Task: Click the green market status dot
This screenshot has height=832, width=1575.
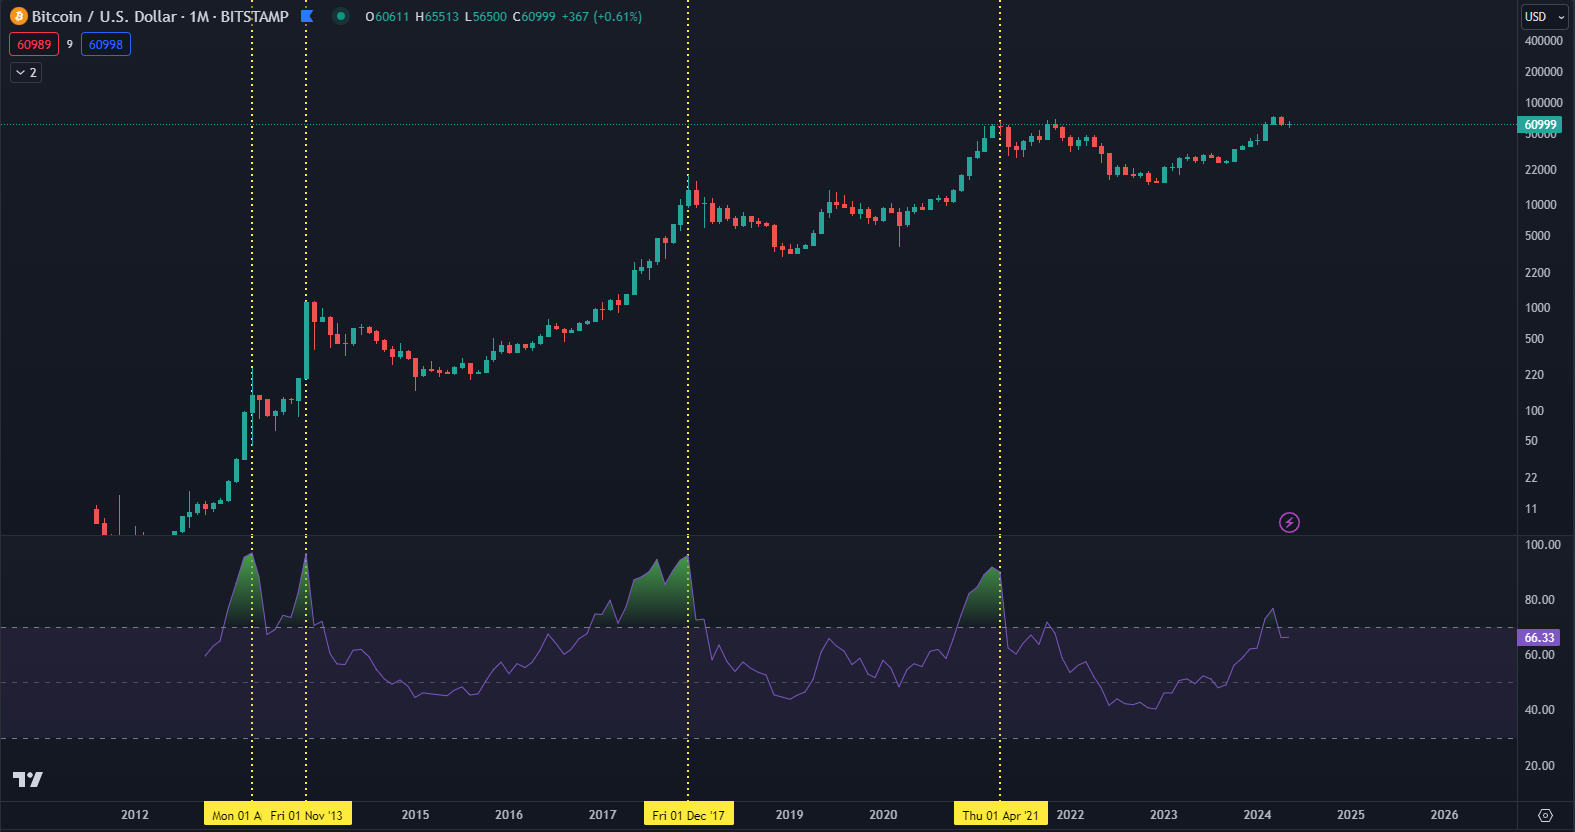Action: click(x=341, y=16)
